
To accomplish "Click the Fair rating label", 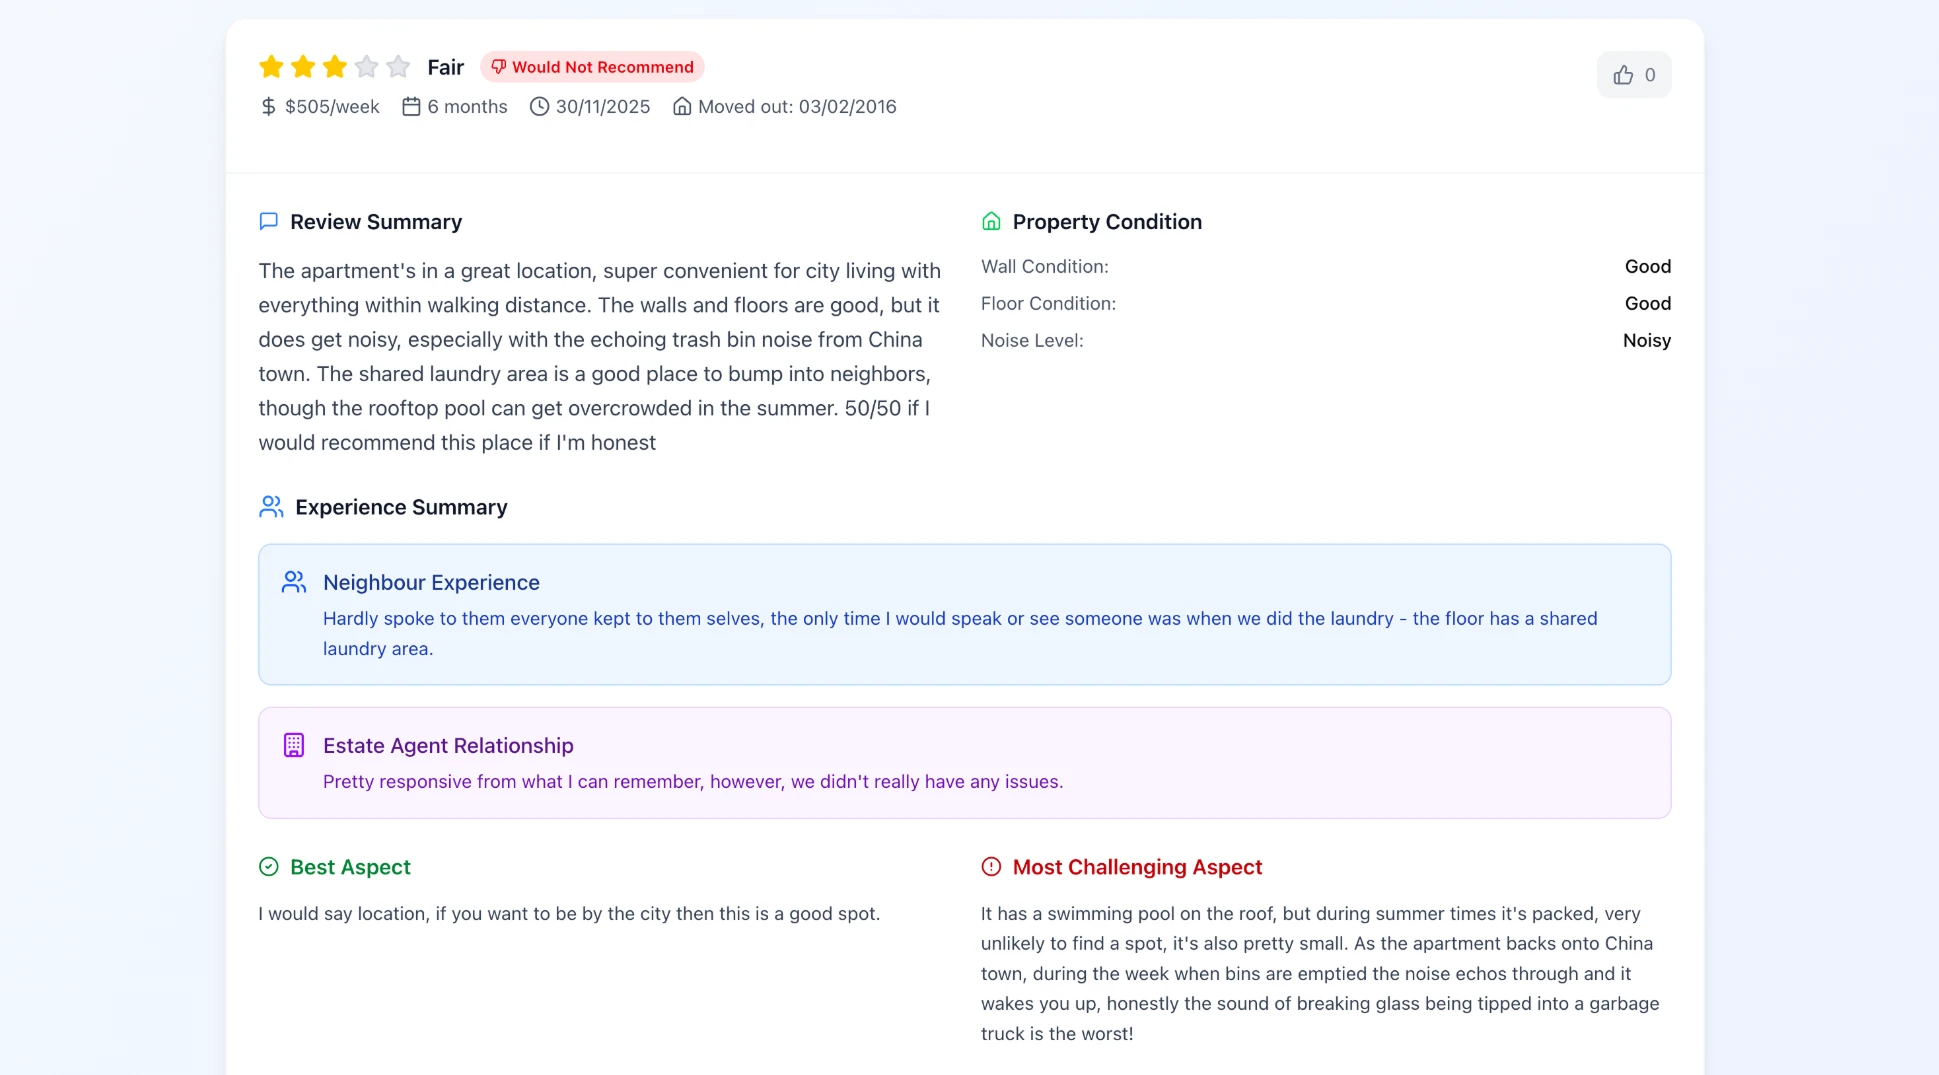I will click(445, 67).
